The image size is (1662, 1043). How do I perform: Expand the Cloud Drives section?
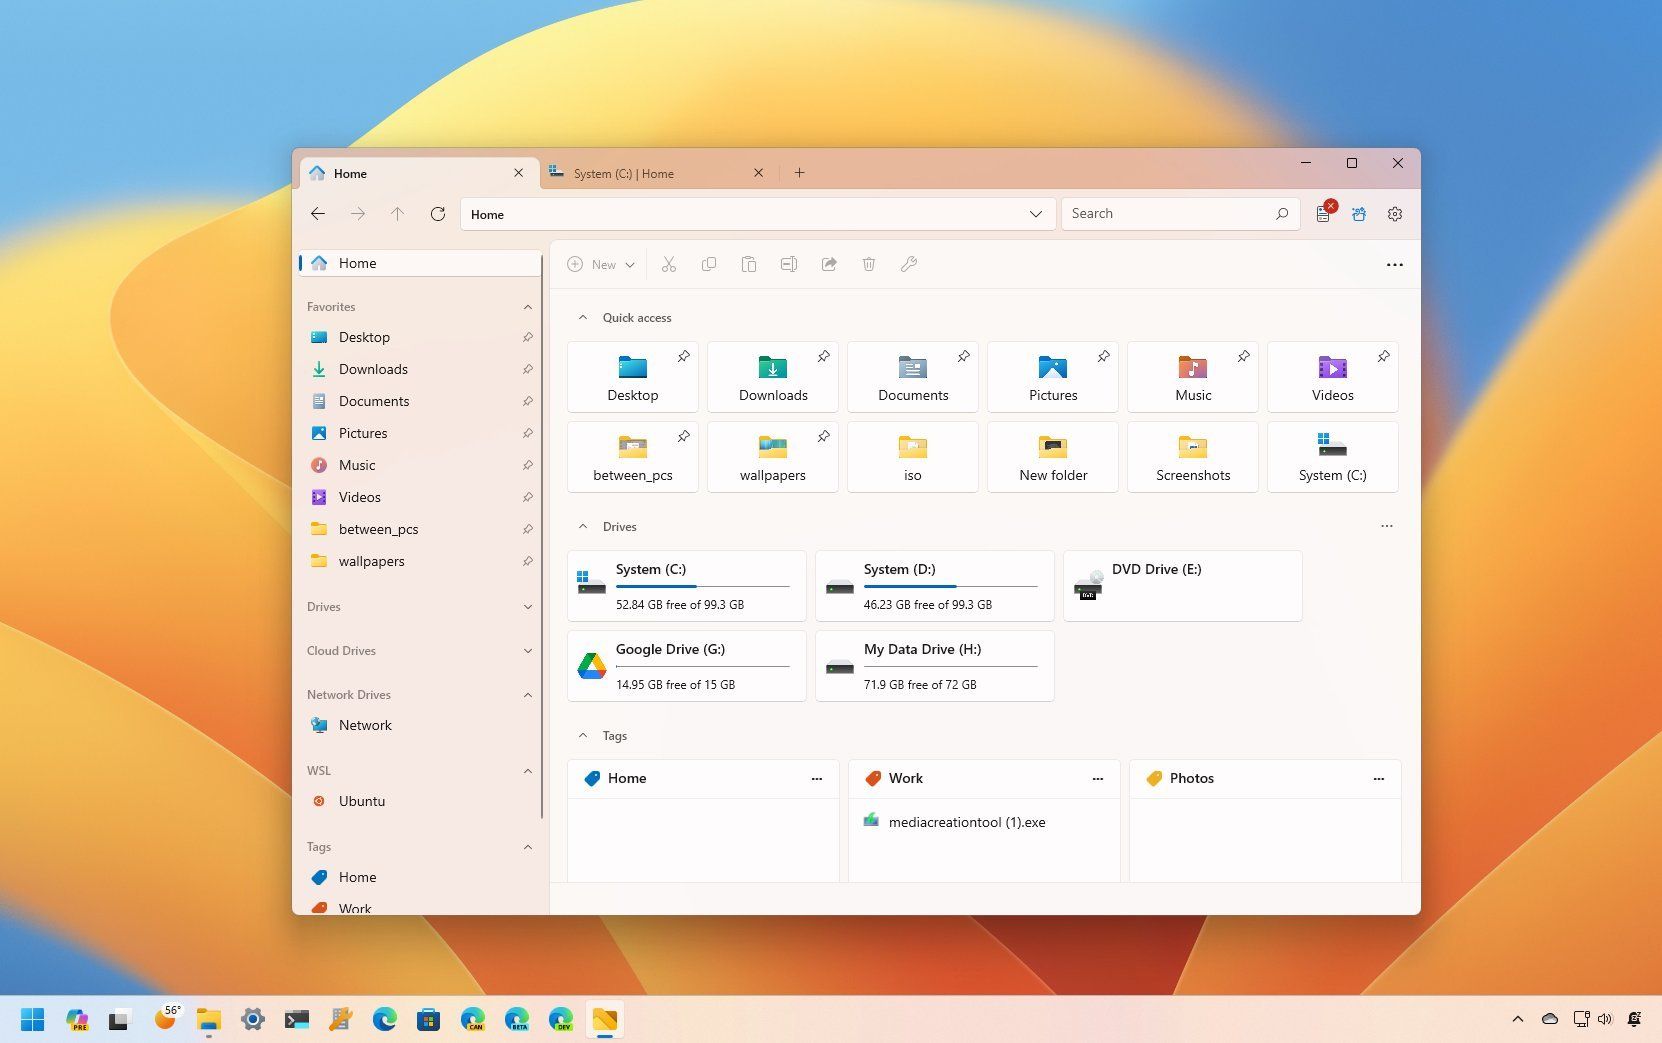pyautogui.click(x=528, y=650)
